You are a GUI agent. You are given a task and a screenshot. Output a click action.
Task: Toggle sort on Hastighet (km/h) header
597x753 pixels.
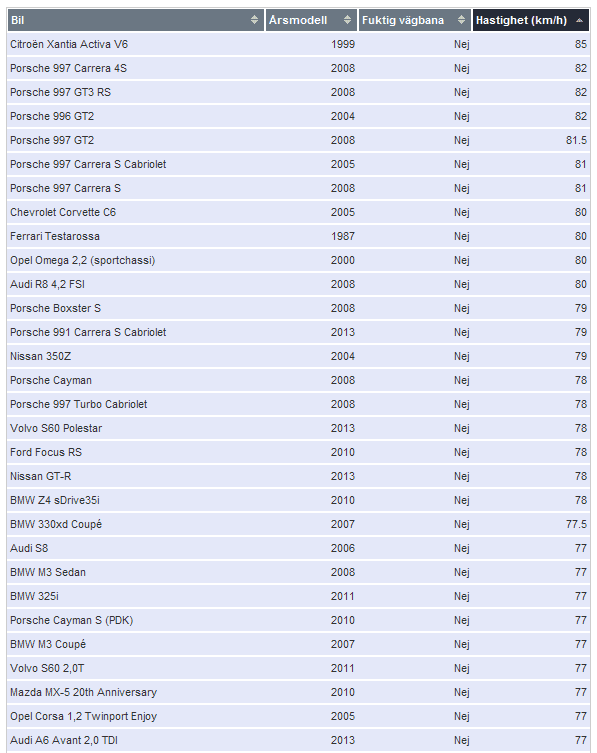(x=531, y=20)
